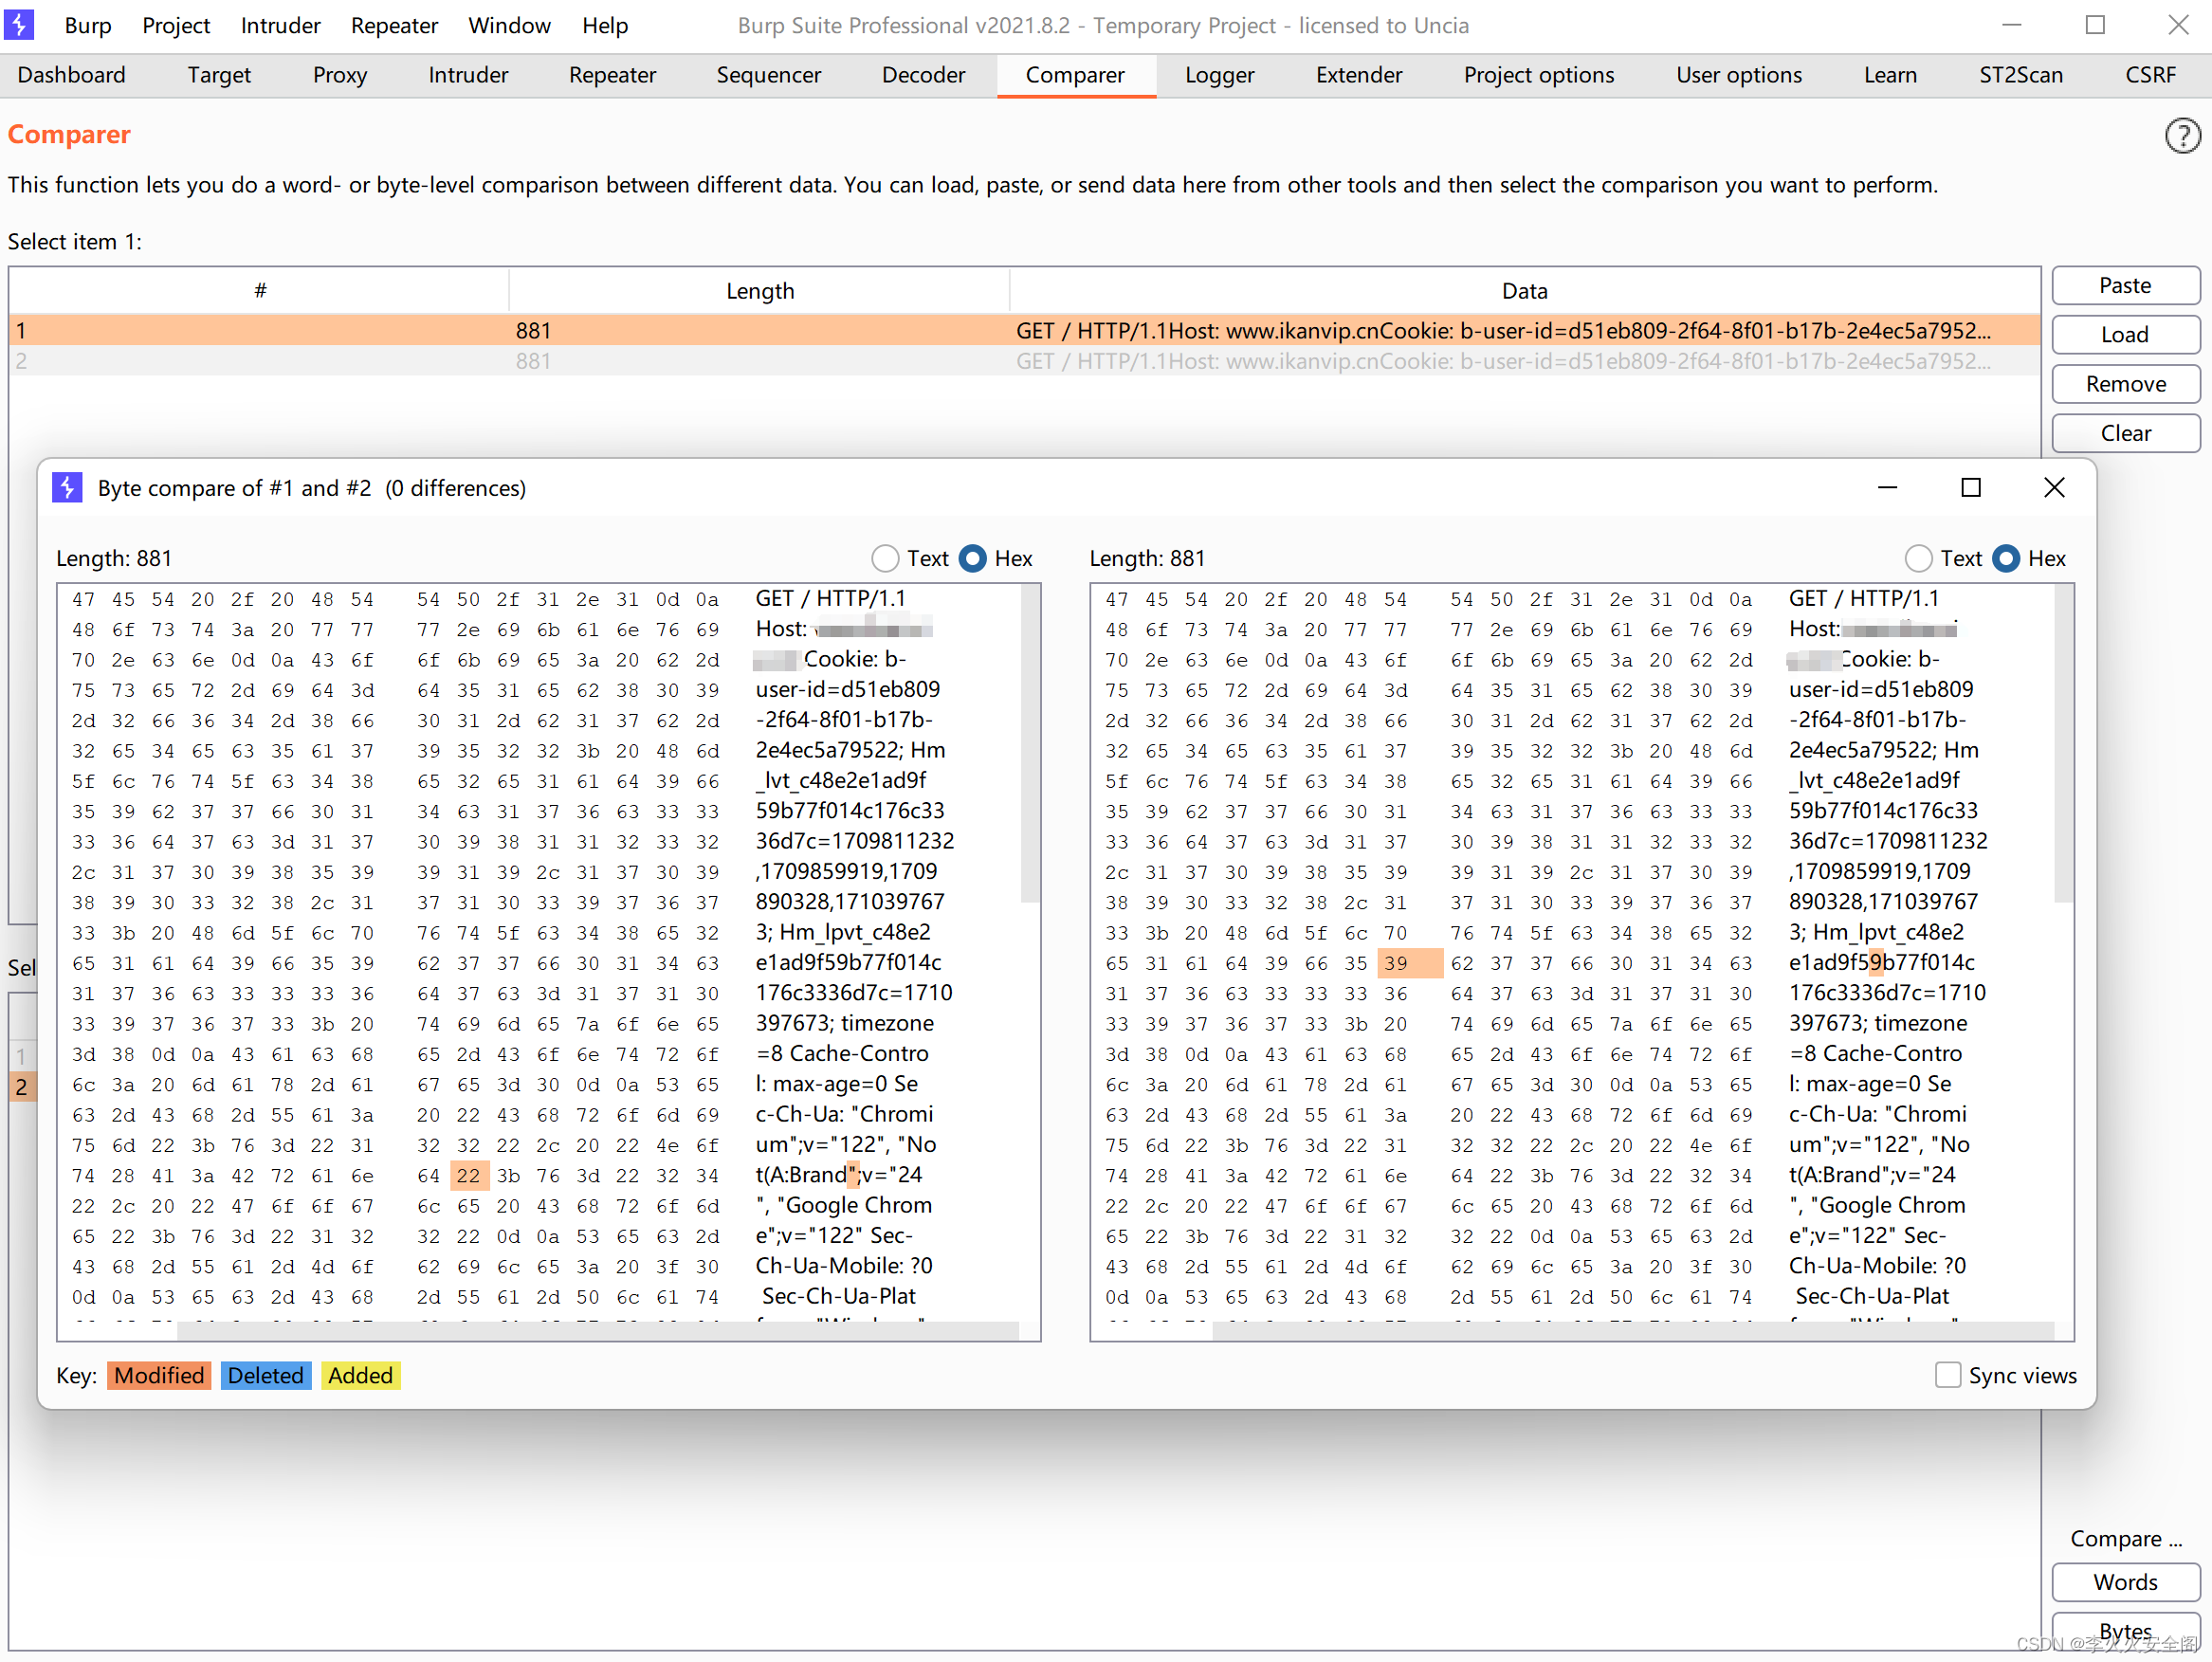Maximize the Byte compare dialog

click(x=1970, y=488)
